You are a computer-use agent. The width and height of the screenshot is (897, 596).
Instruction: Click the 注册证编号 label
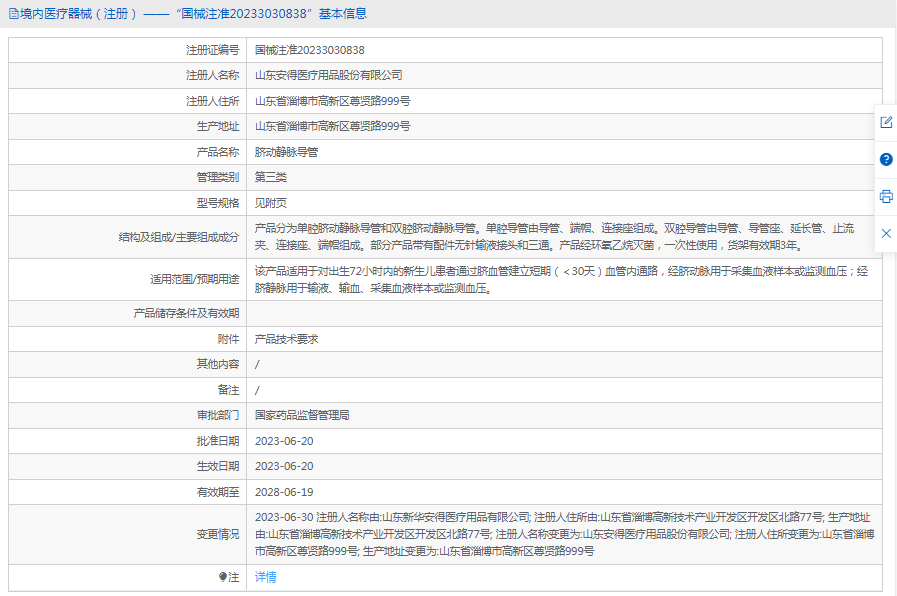click(212, 50)
